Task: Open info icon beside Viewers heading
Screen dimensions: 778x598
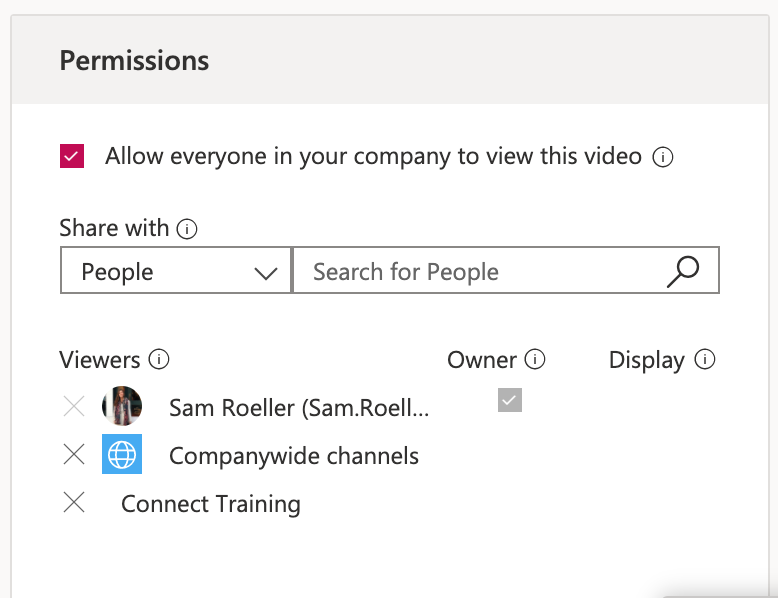Action: point(159,359)
